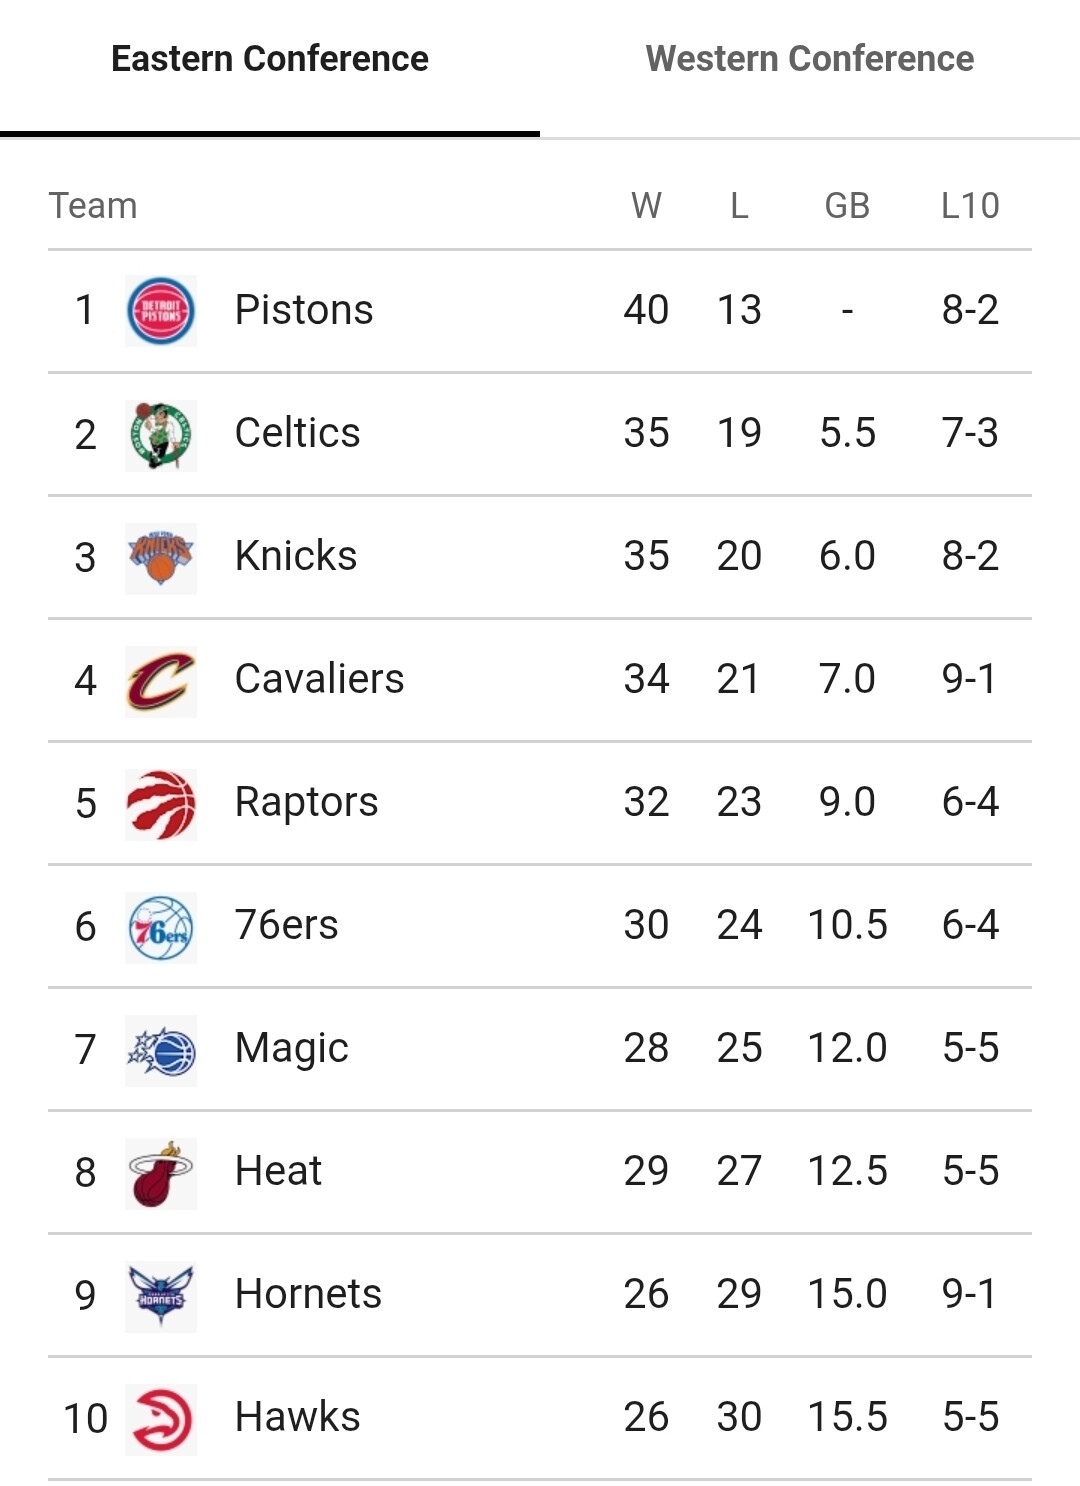Click the Hawks team name

tap(297, 1417)
